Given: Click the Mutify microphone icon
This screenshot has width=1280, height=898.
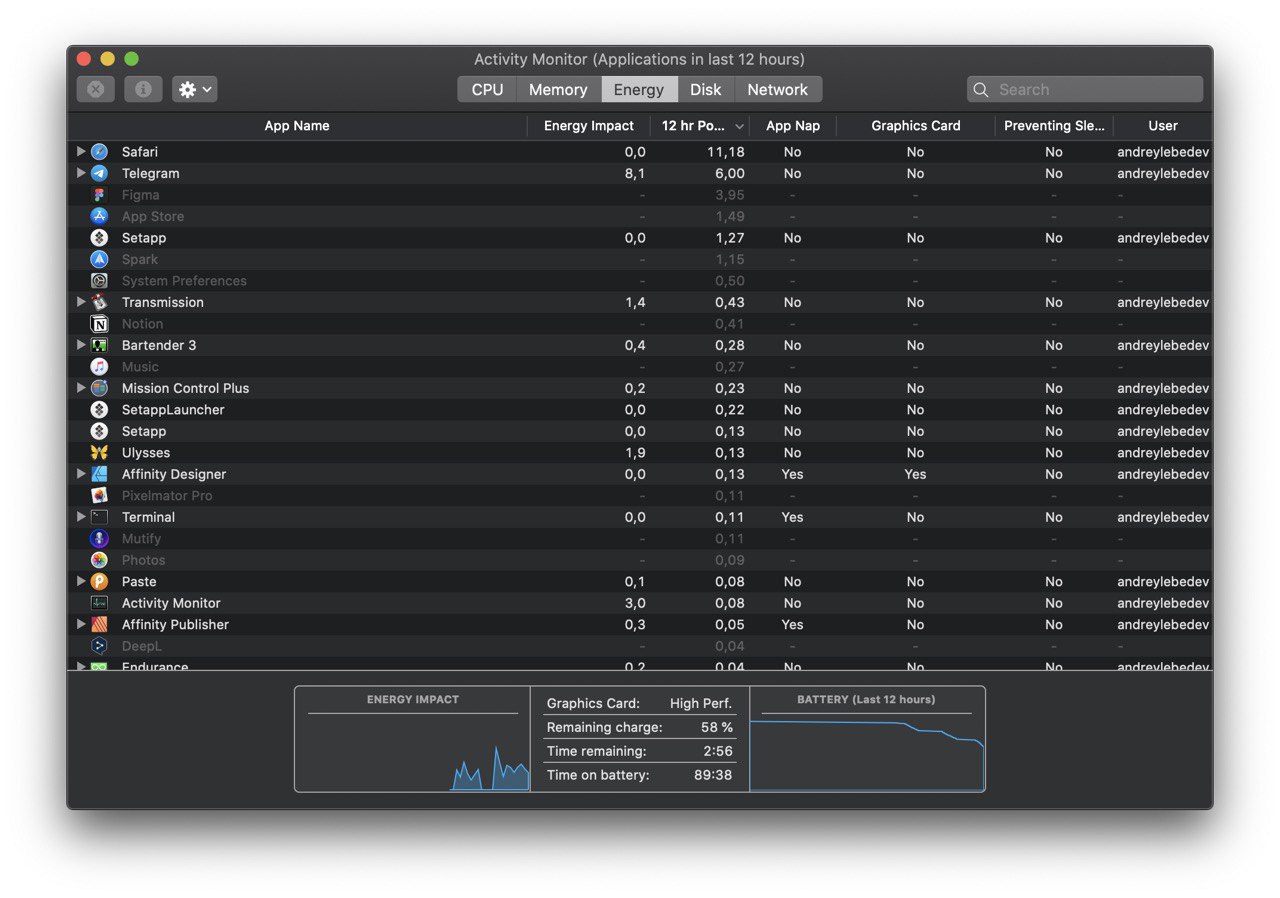Looking at the screenshot, I should [99, 539].
